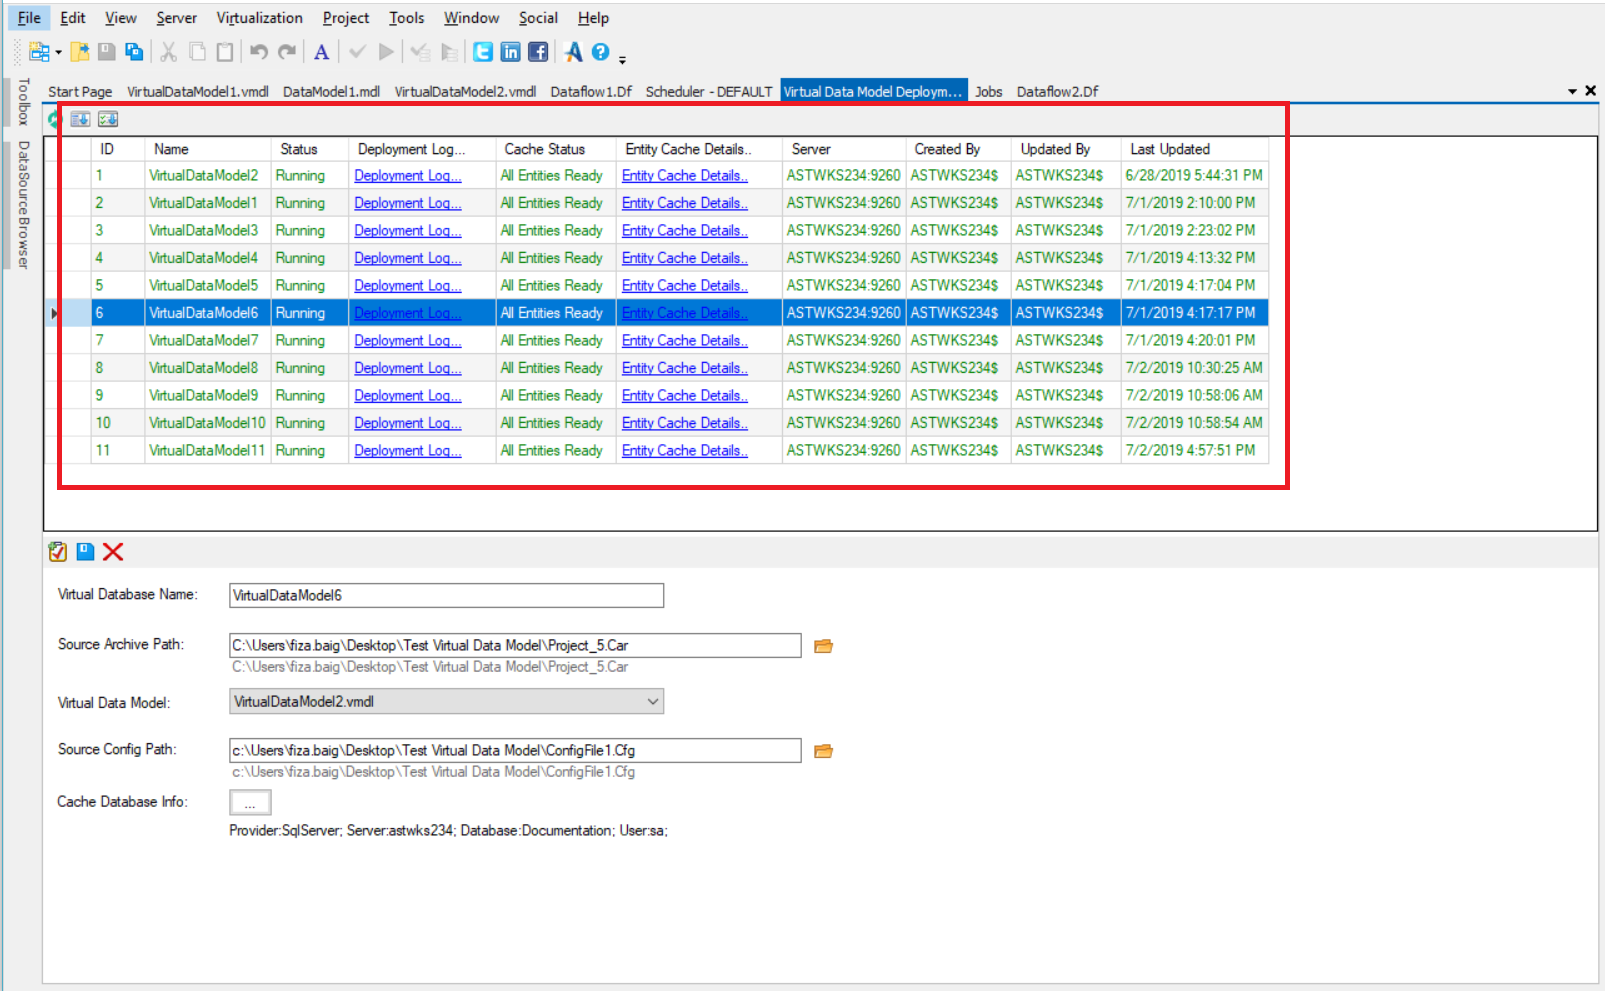Click the LinkedIn share icon
Viewport: 1605px width, 991px height.
click(x=510, y=52)
